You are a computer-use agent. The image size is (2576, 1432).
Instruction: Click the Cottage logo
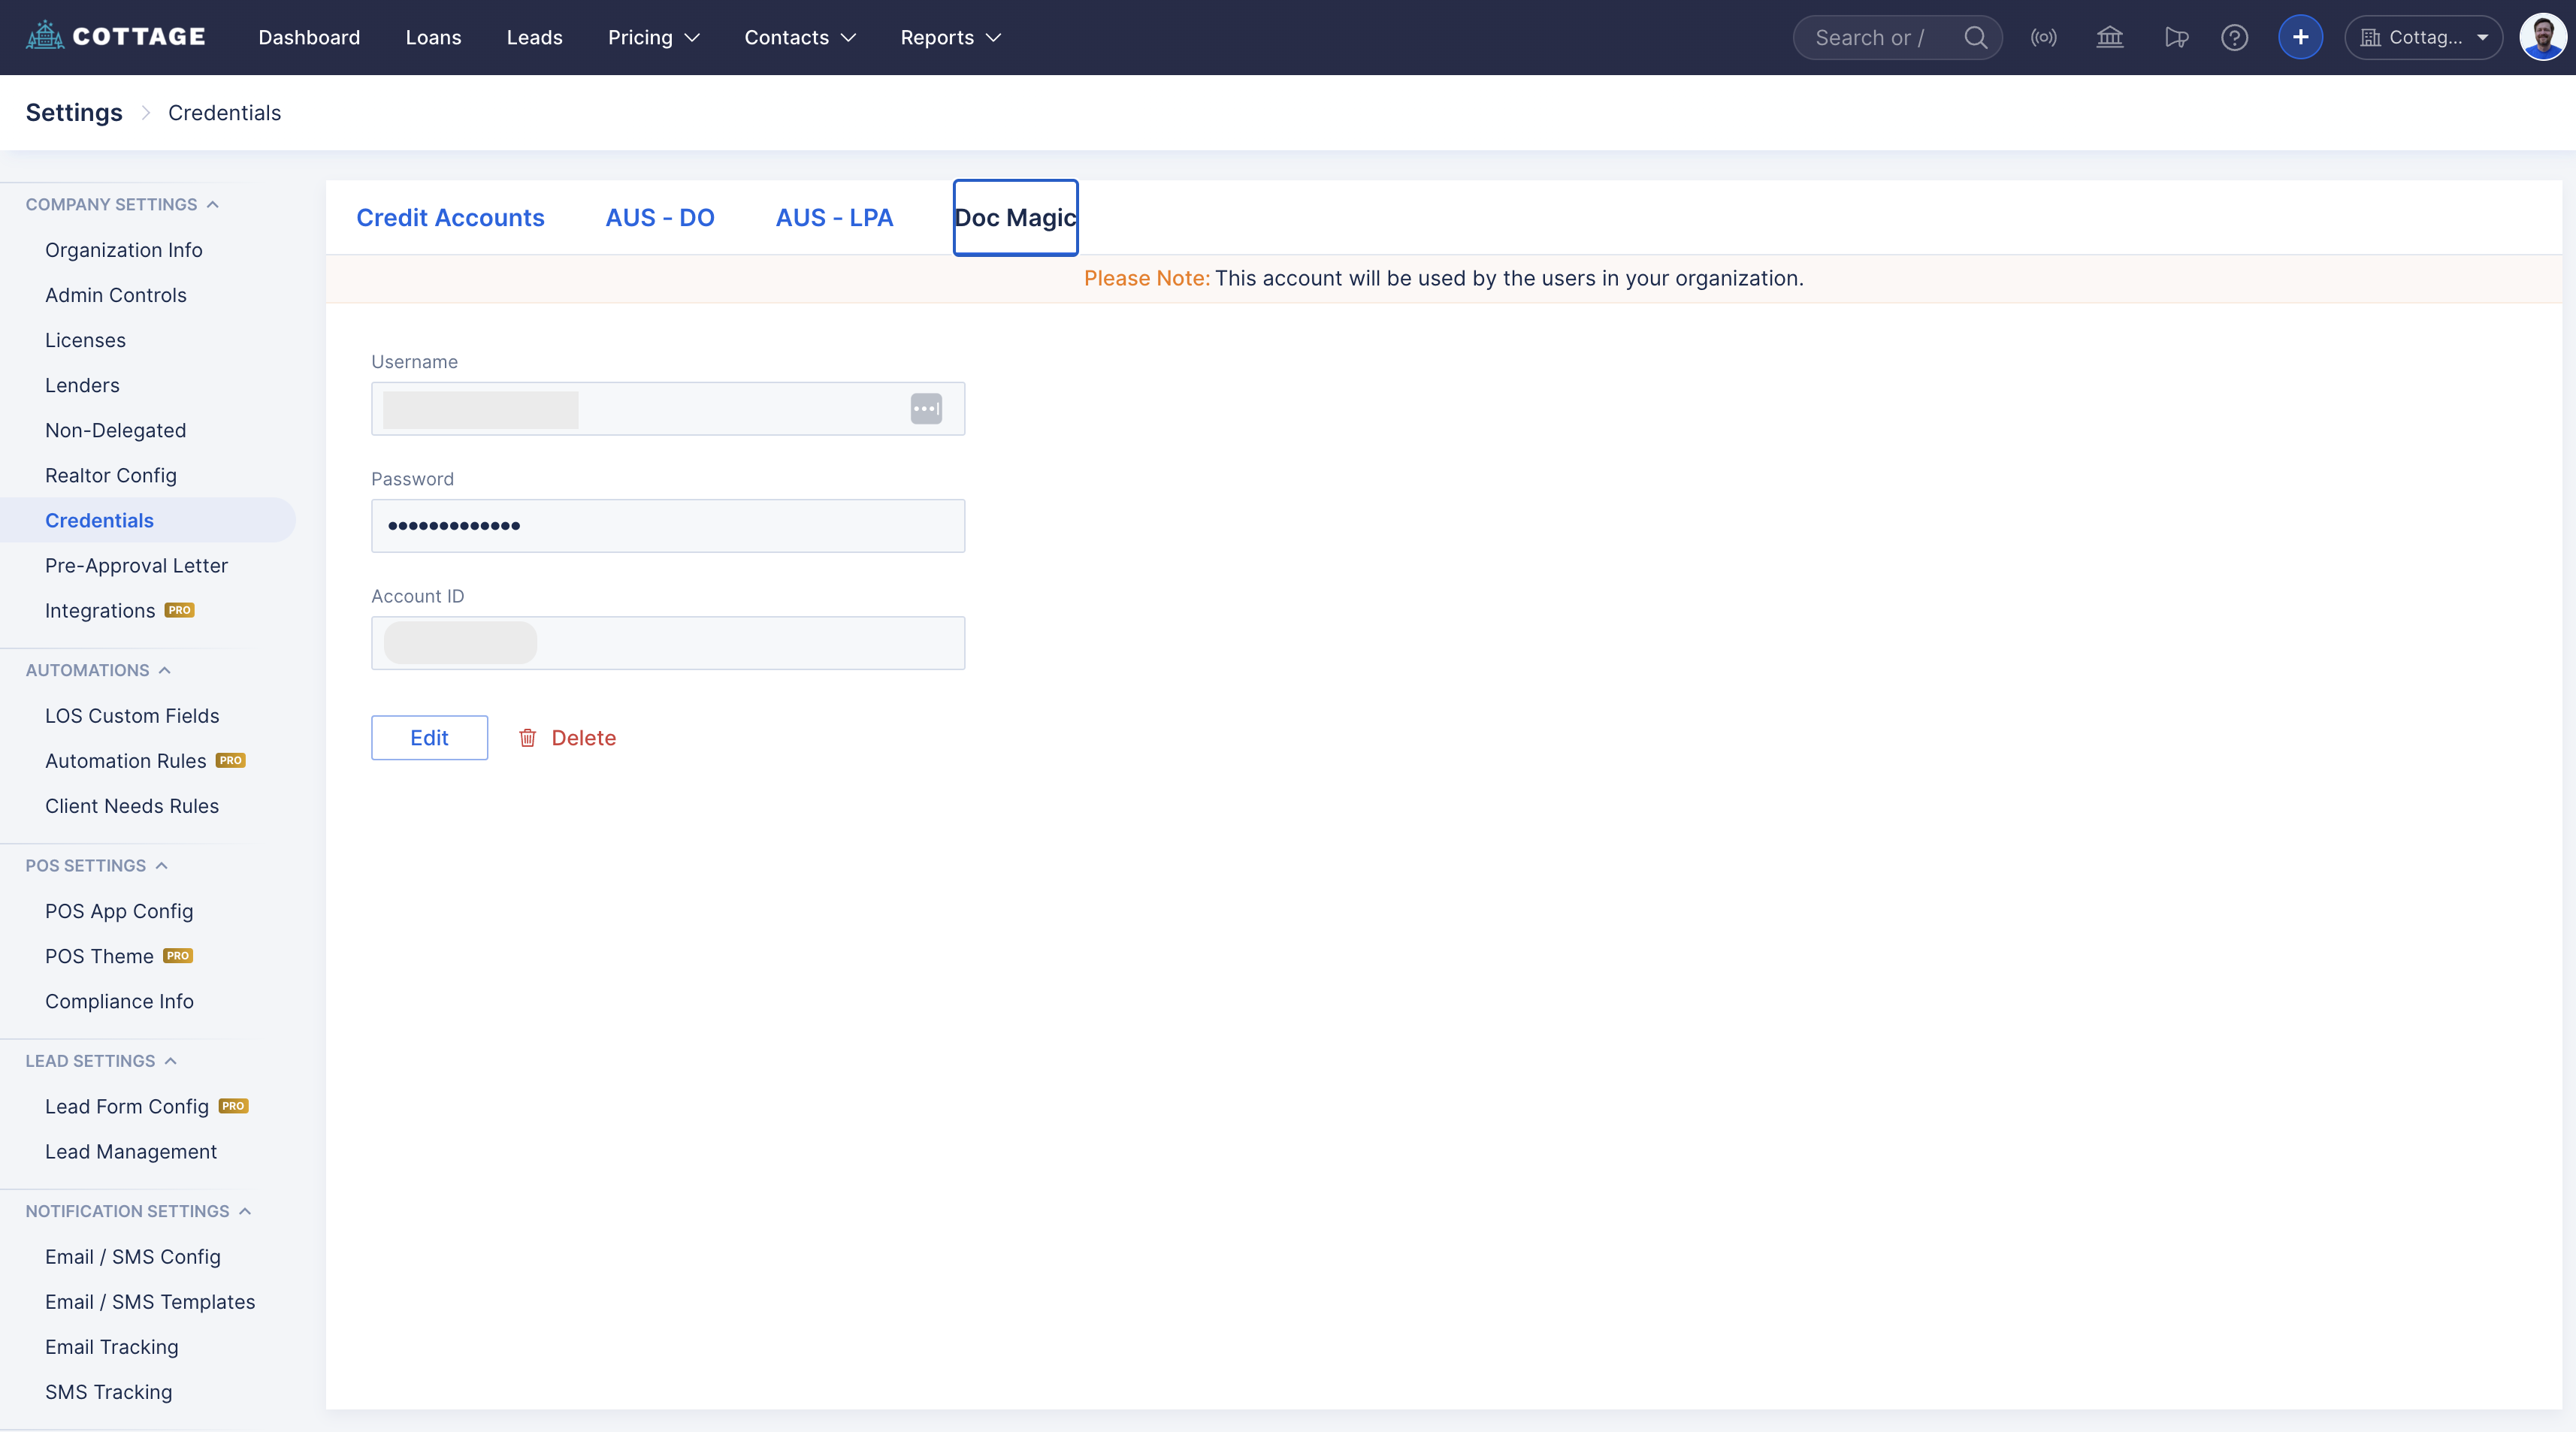click(116, 37)
